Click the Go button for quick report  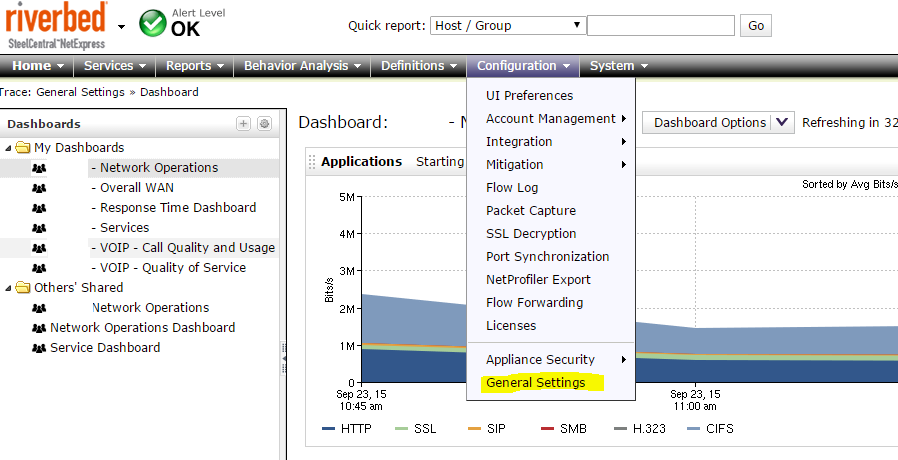(755, 26)
